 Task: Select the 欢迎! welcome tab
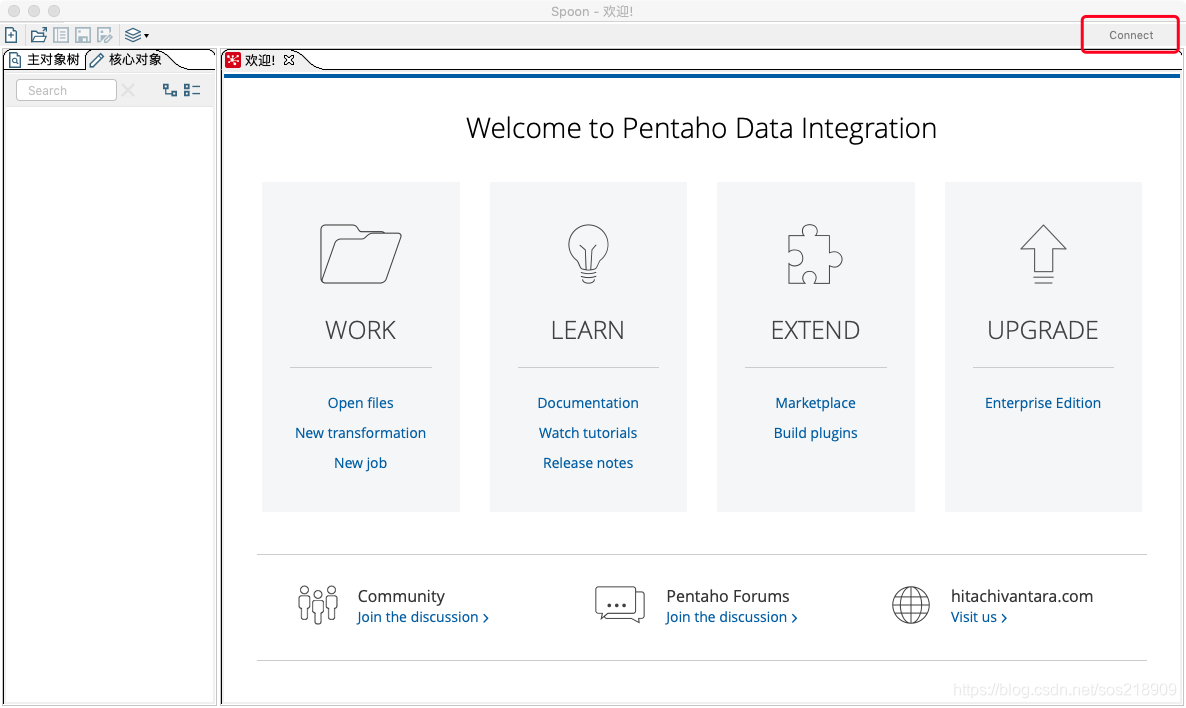click(x=259, y=60)
